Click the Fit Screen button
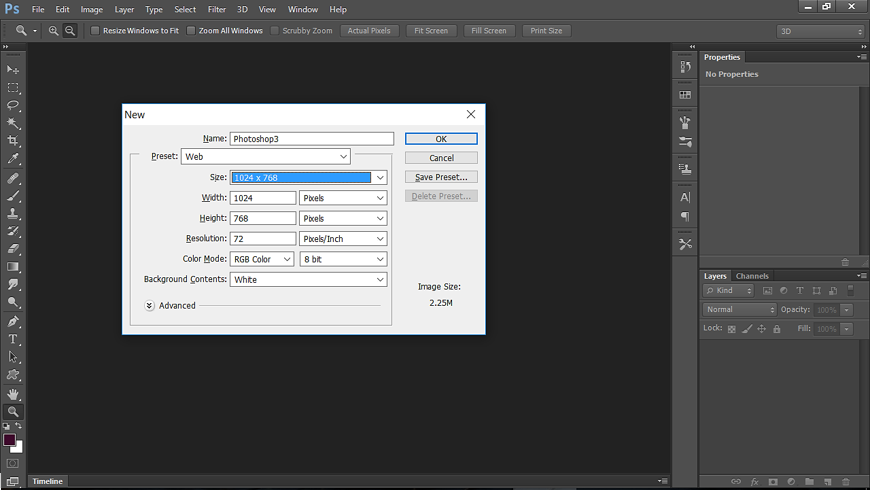Screen dimensions: 871x492 (431, 31)
